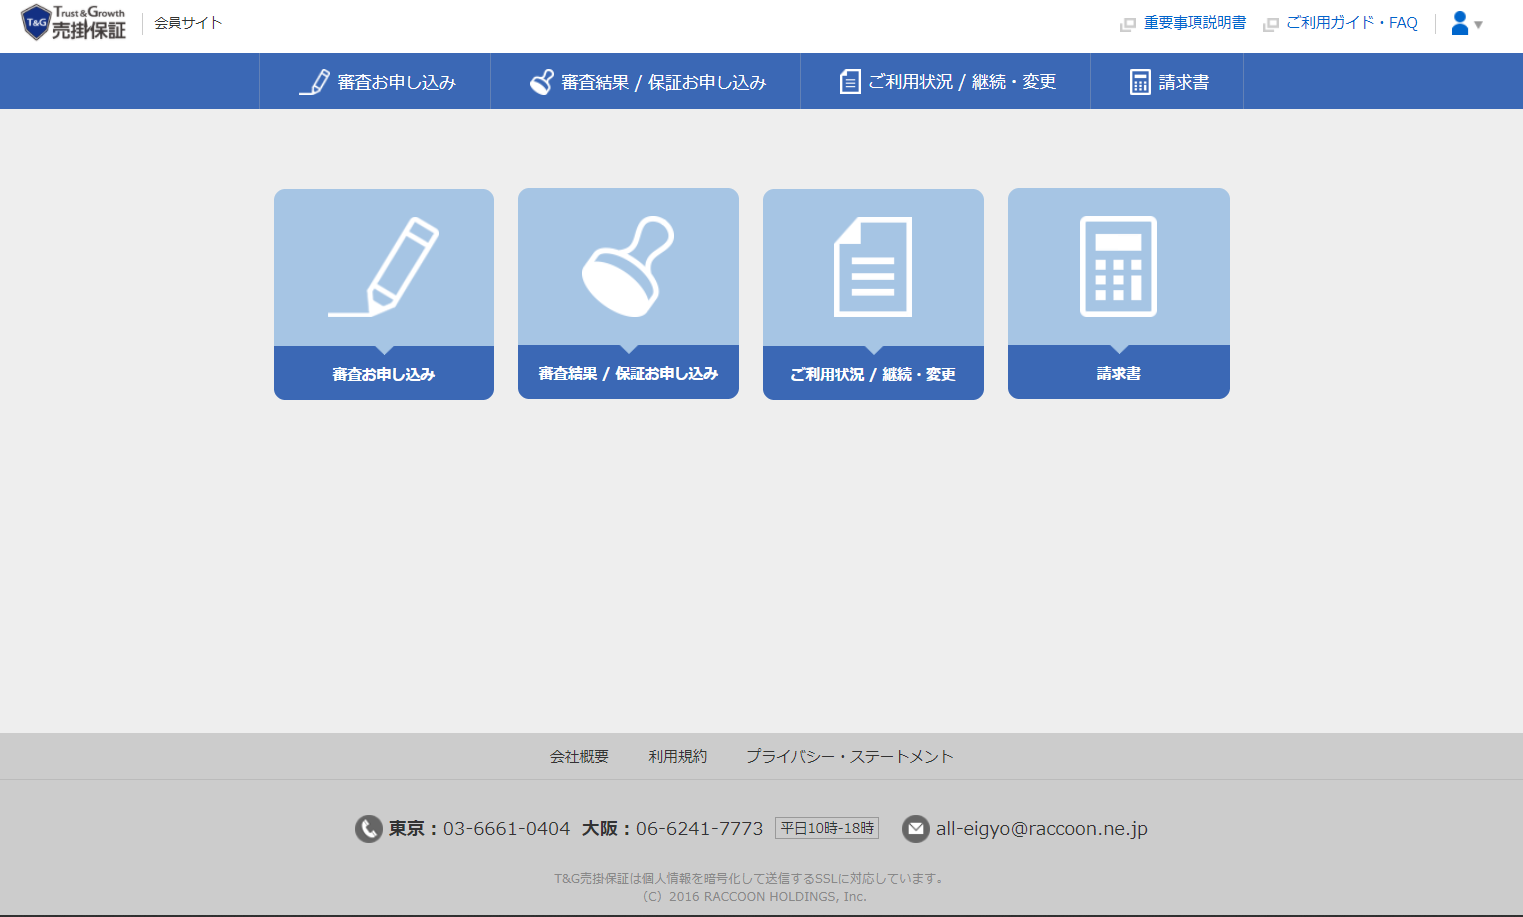Click 審査お申し込み card label

(x=384, y=374)
